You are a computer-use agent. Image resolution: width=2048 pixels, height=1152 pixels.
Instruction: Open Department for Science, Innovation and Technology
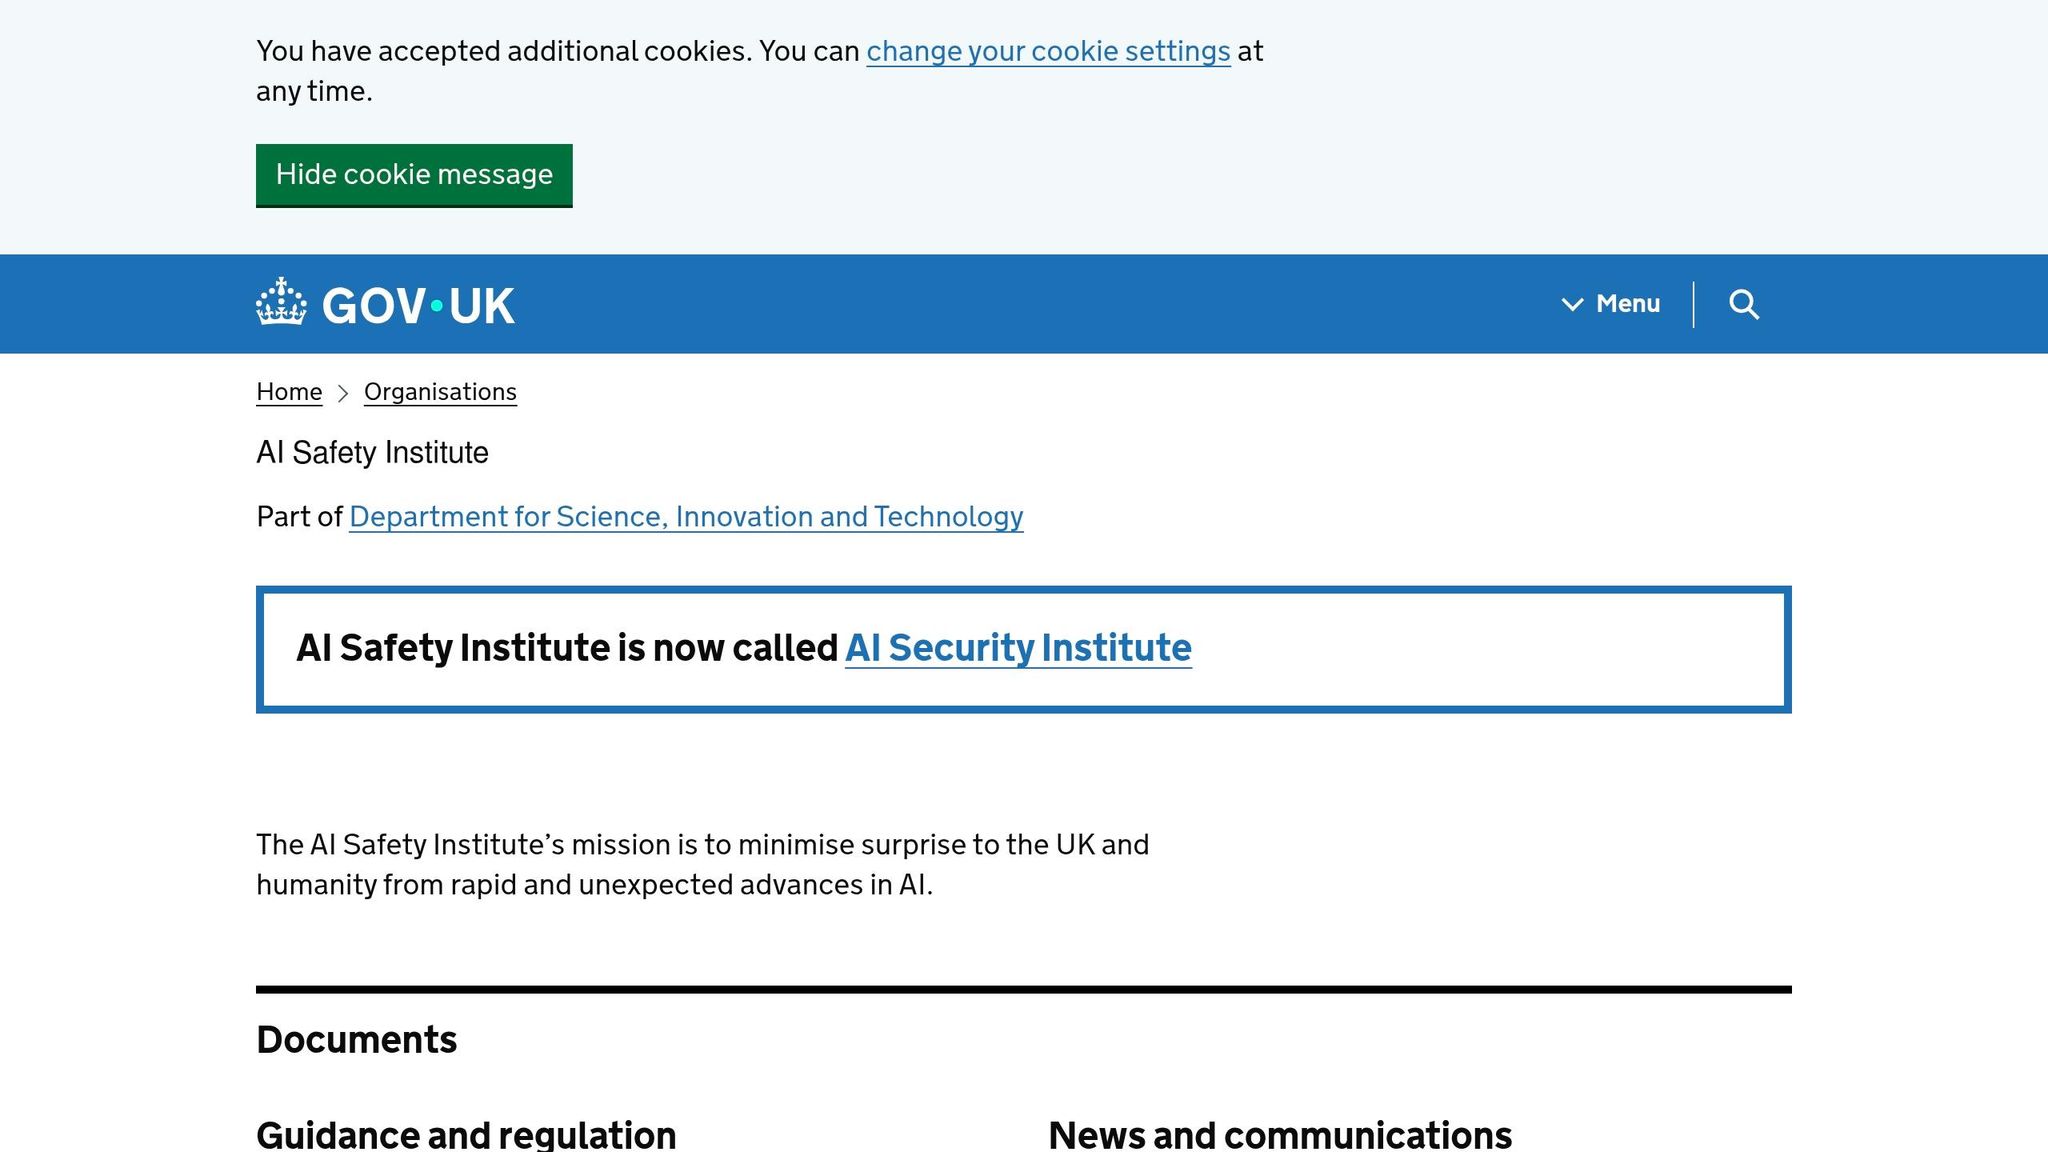[685, 517]
